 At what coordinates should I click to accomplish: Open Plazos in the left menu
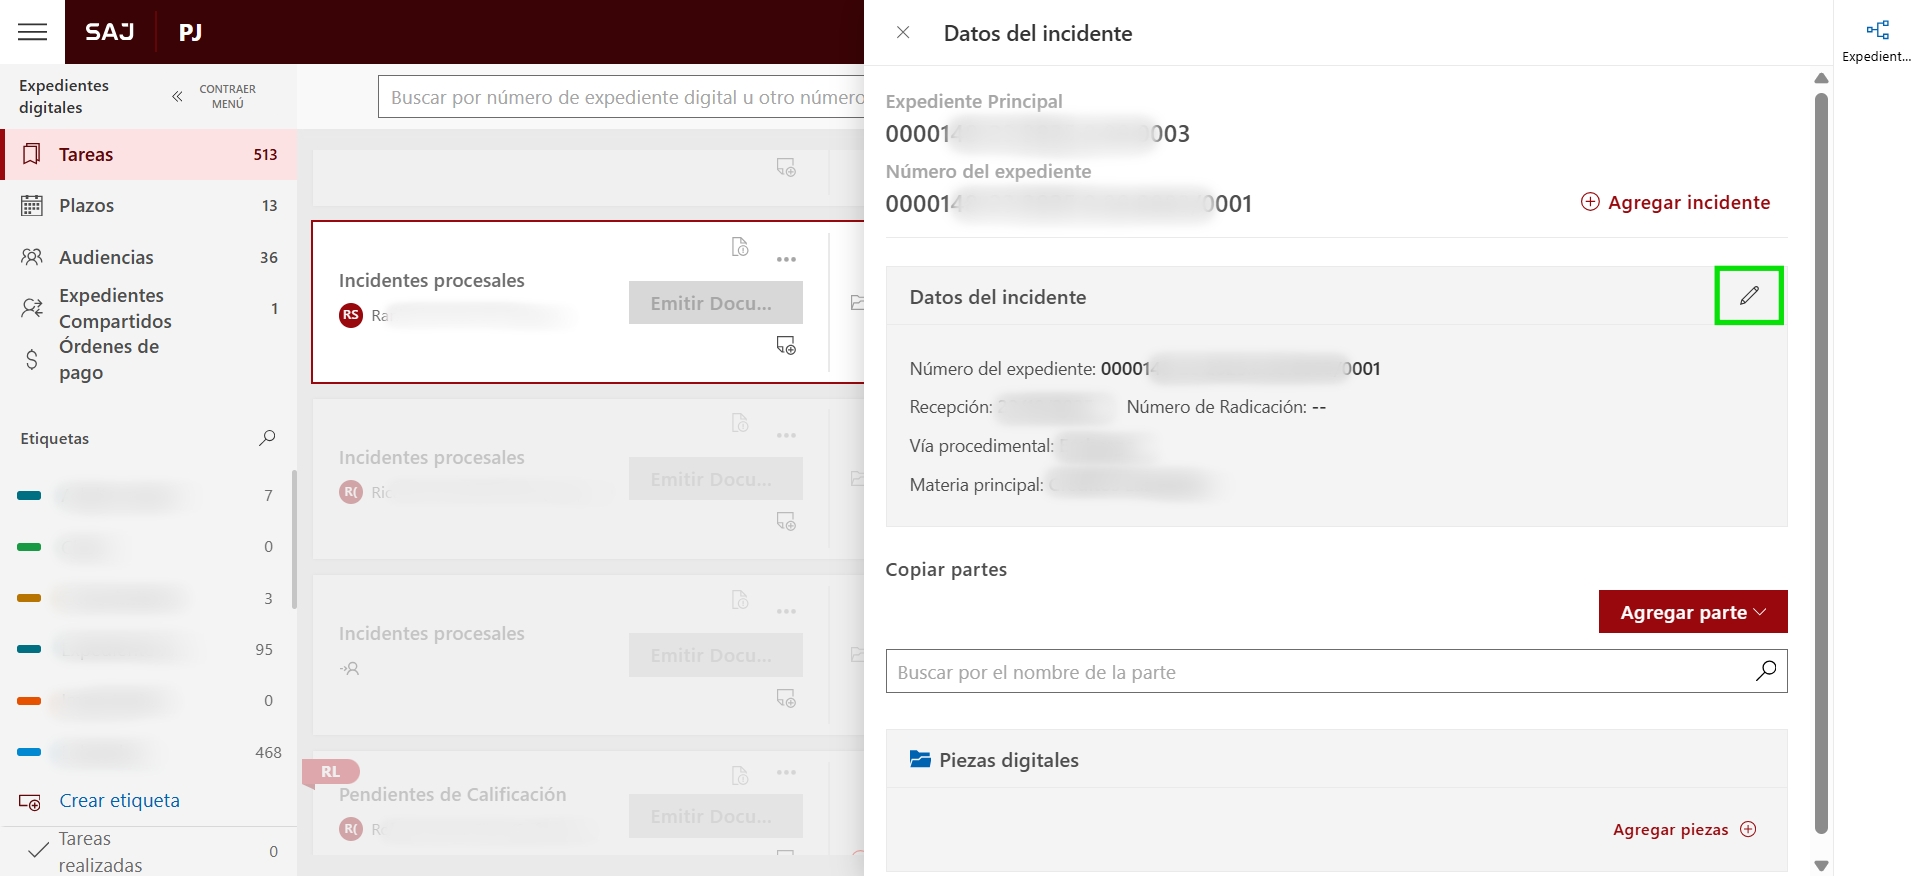(x=86, y=206)
